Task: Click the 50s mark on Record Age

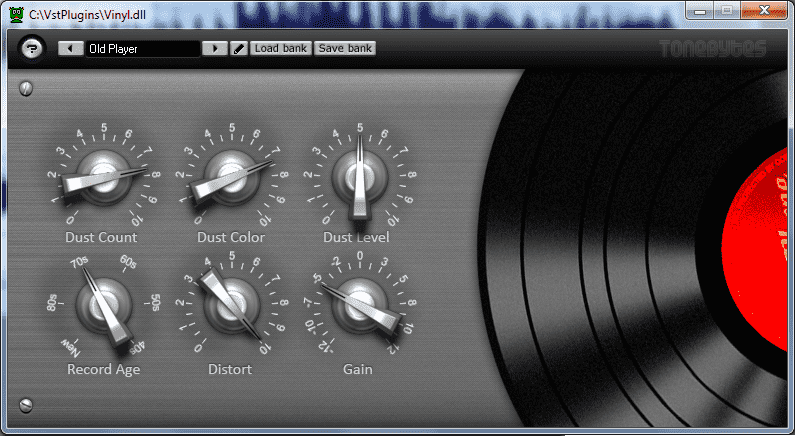Action: pyautogui.click(x=155, y=303)
